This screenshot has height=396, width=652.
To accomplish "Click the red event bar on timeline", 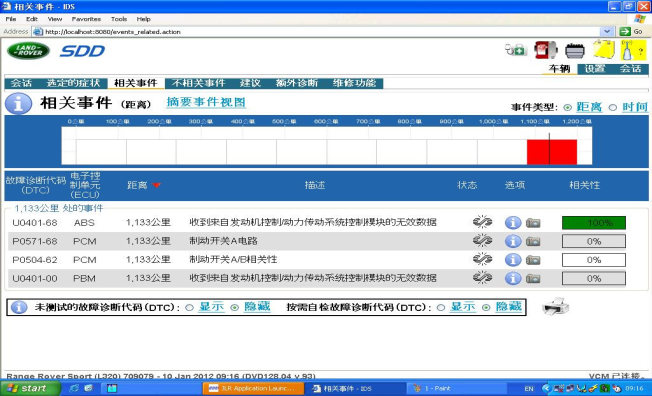I will (x=552, y=152).
